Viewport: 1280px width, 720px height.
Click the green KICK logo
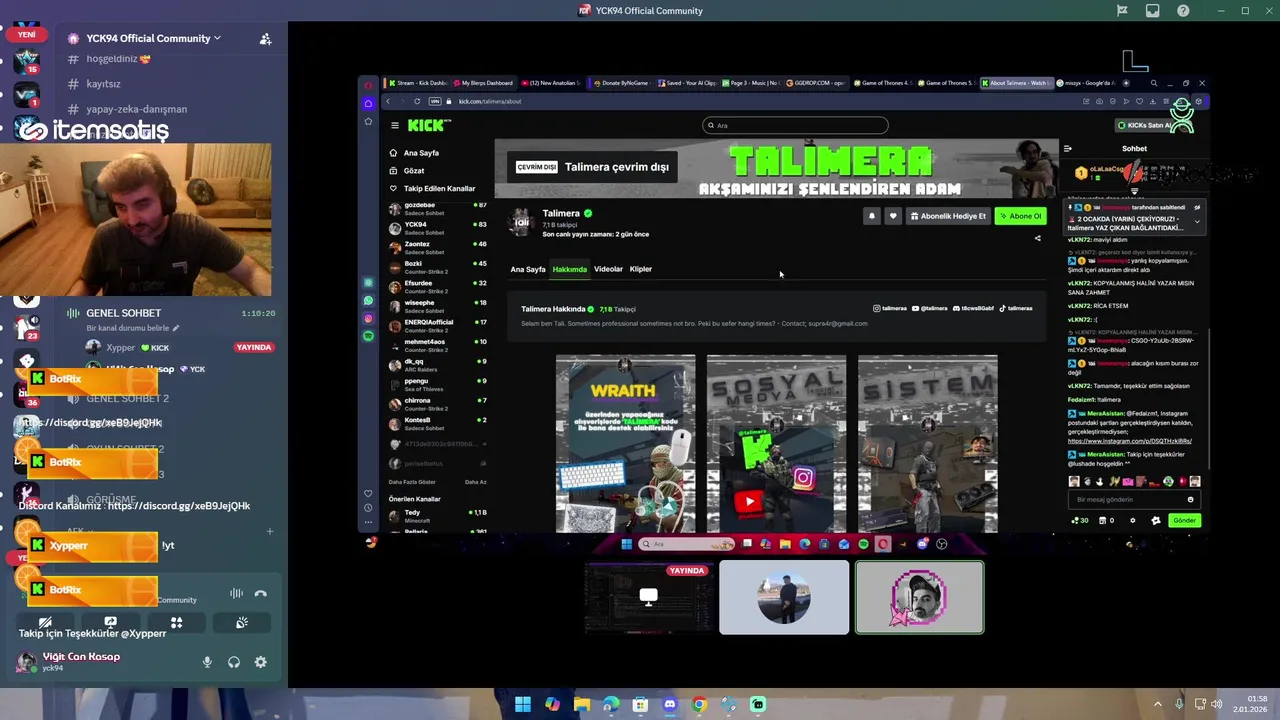click(x=428, y=125)
